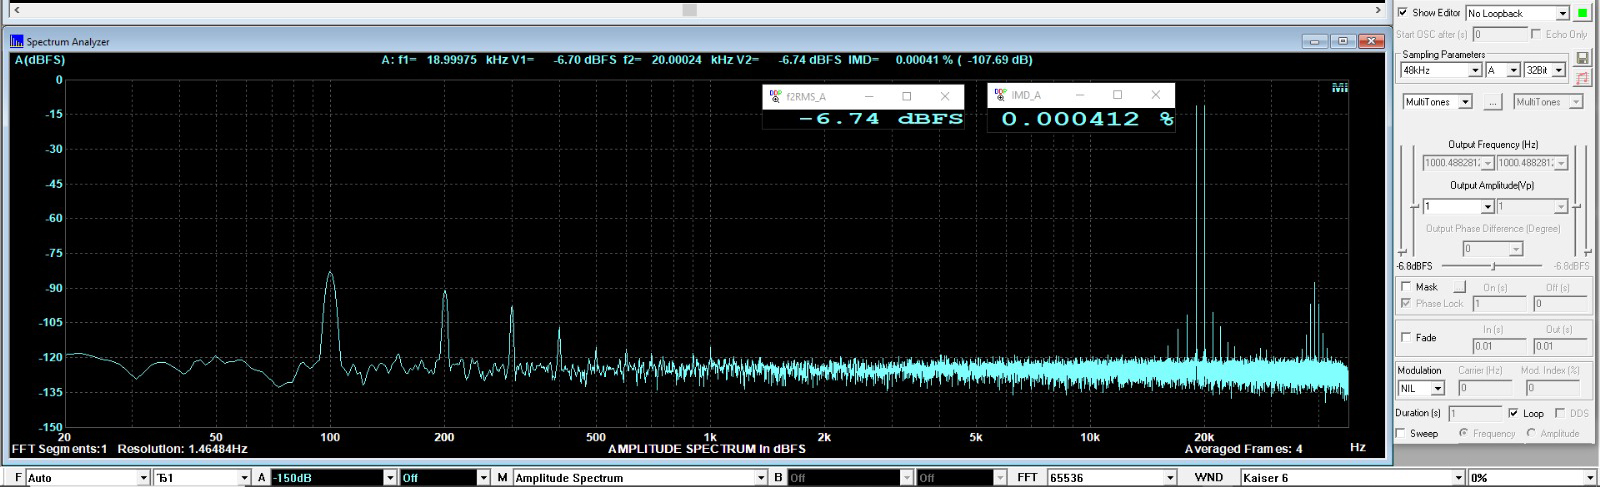Click the ellipsis button next to Mask
1600x487 pixels.
[1459, 287]
